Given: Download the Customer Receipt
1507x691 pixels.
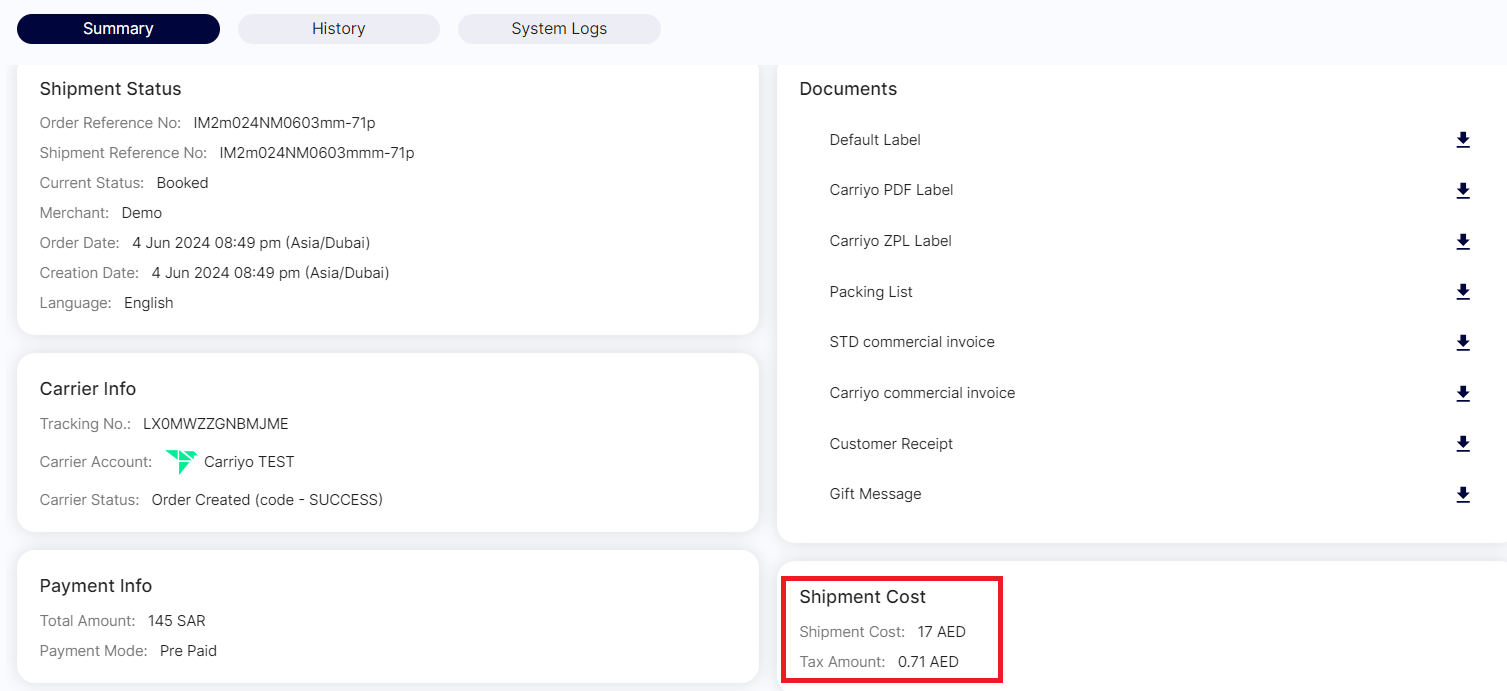Looking at the screenshot, I should [1462, 444].
